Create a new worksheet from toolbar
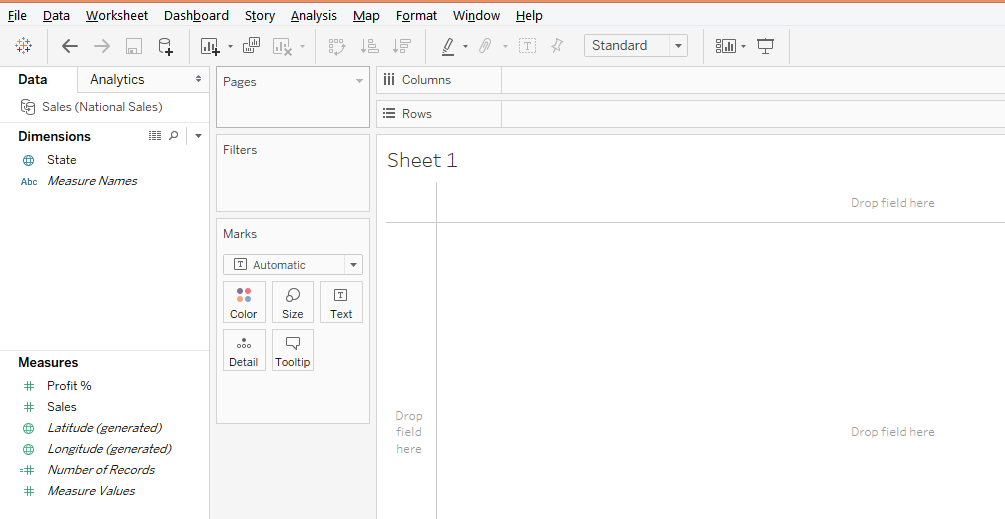1005x519 pixels. click(210, 46)
